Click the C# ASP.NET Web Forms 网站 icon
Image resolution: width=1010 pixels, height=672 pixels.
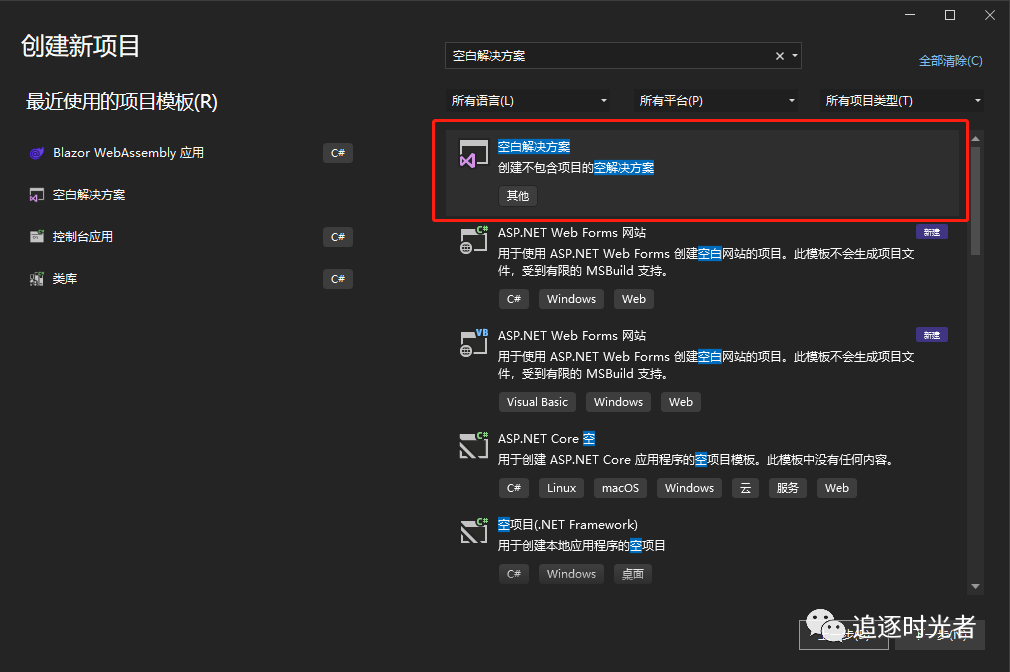pos(473,240)
